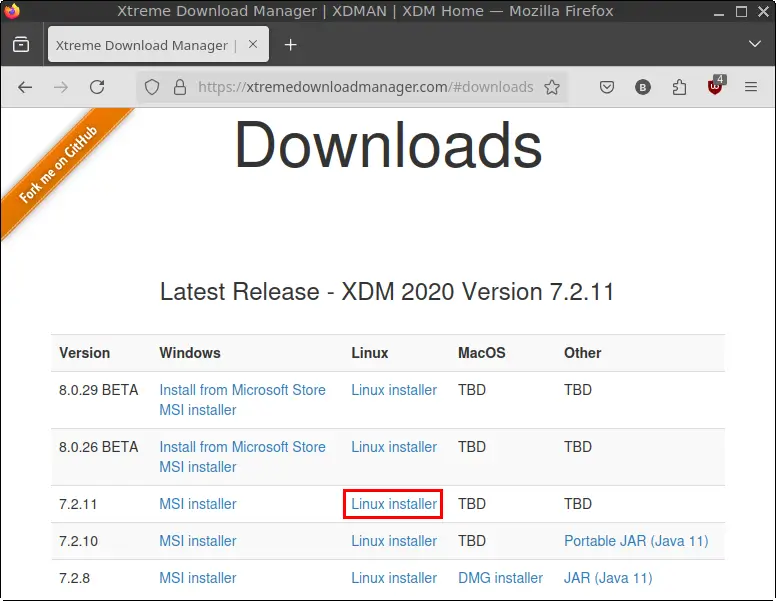776x601 pixels.
Task: Download the DMG installer for 7.2.8
Action: 500,578
